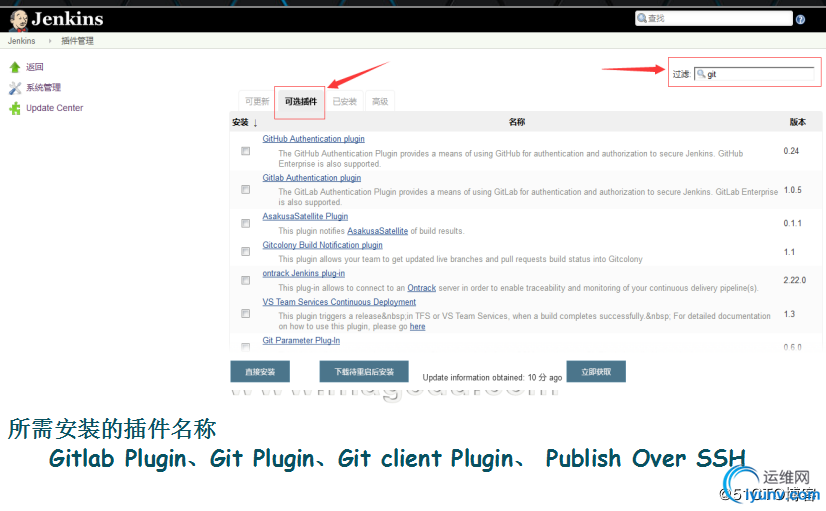Click the magnifier icon in the top search box
The image size is (826, 511).
[x=642, y=18]
